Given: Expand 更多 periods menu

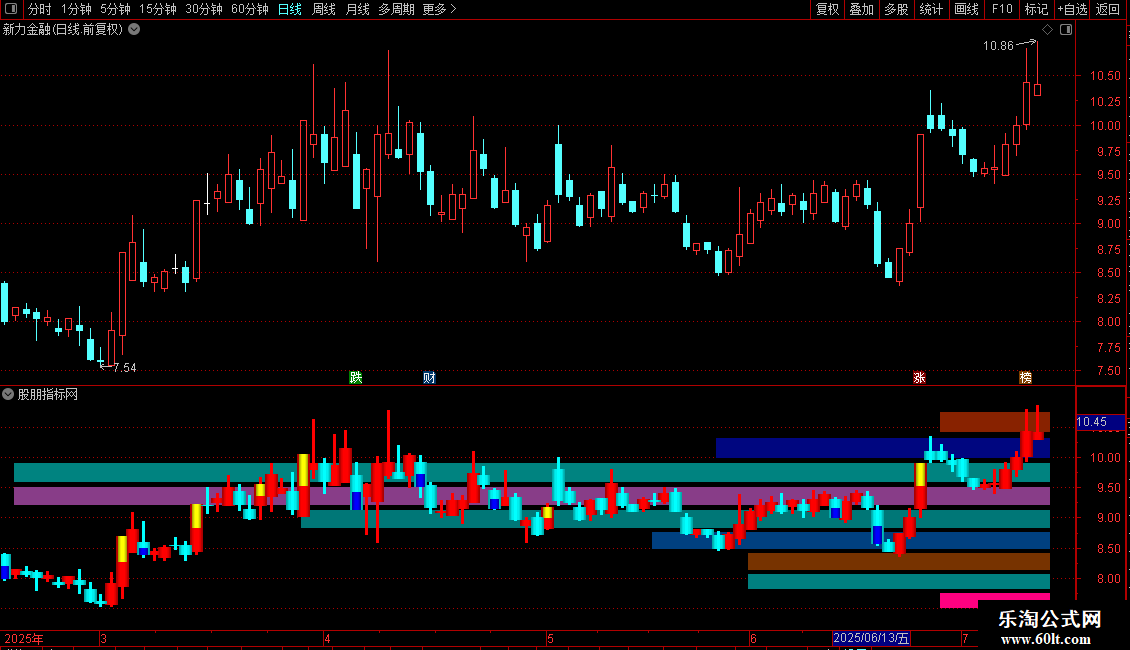Looking at the screenshot, I should [x=439, y=9].
